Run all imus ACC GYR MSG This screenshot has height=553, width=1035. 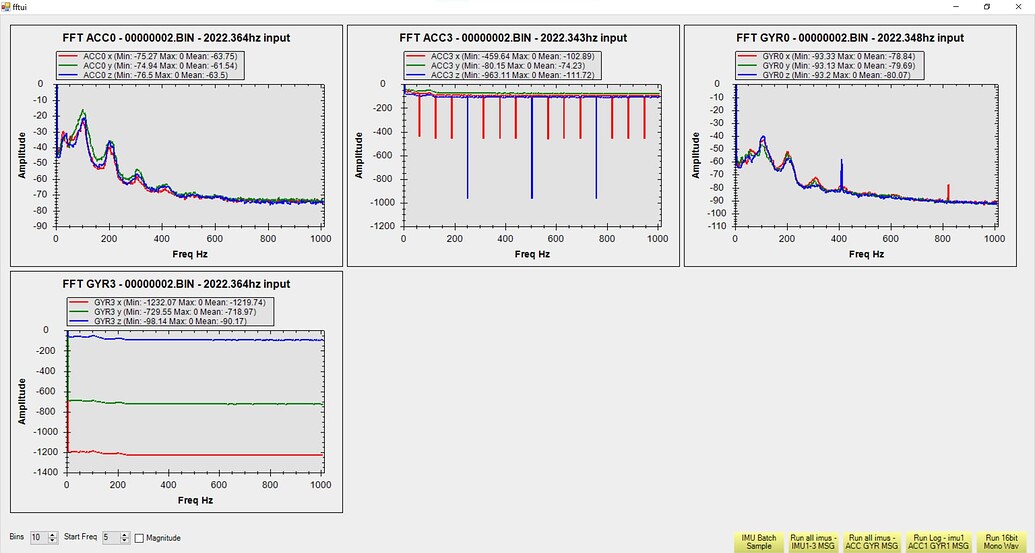[x=872, y=541]
